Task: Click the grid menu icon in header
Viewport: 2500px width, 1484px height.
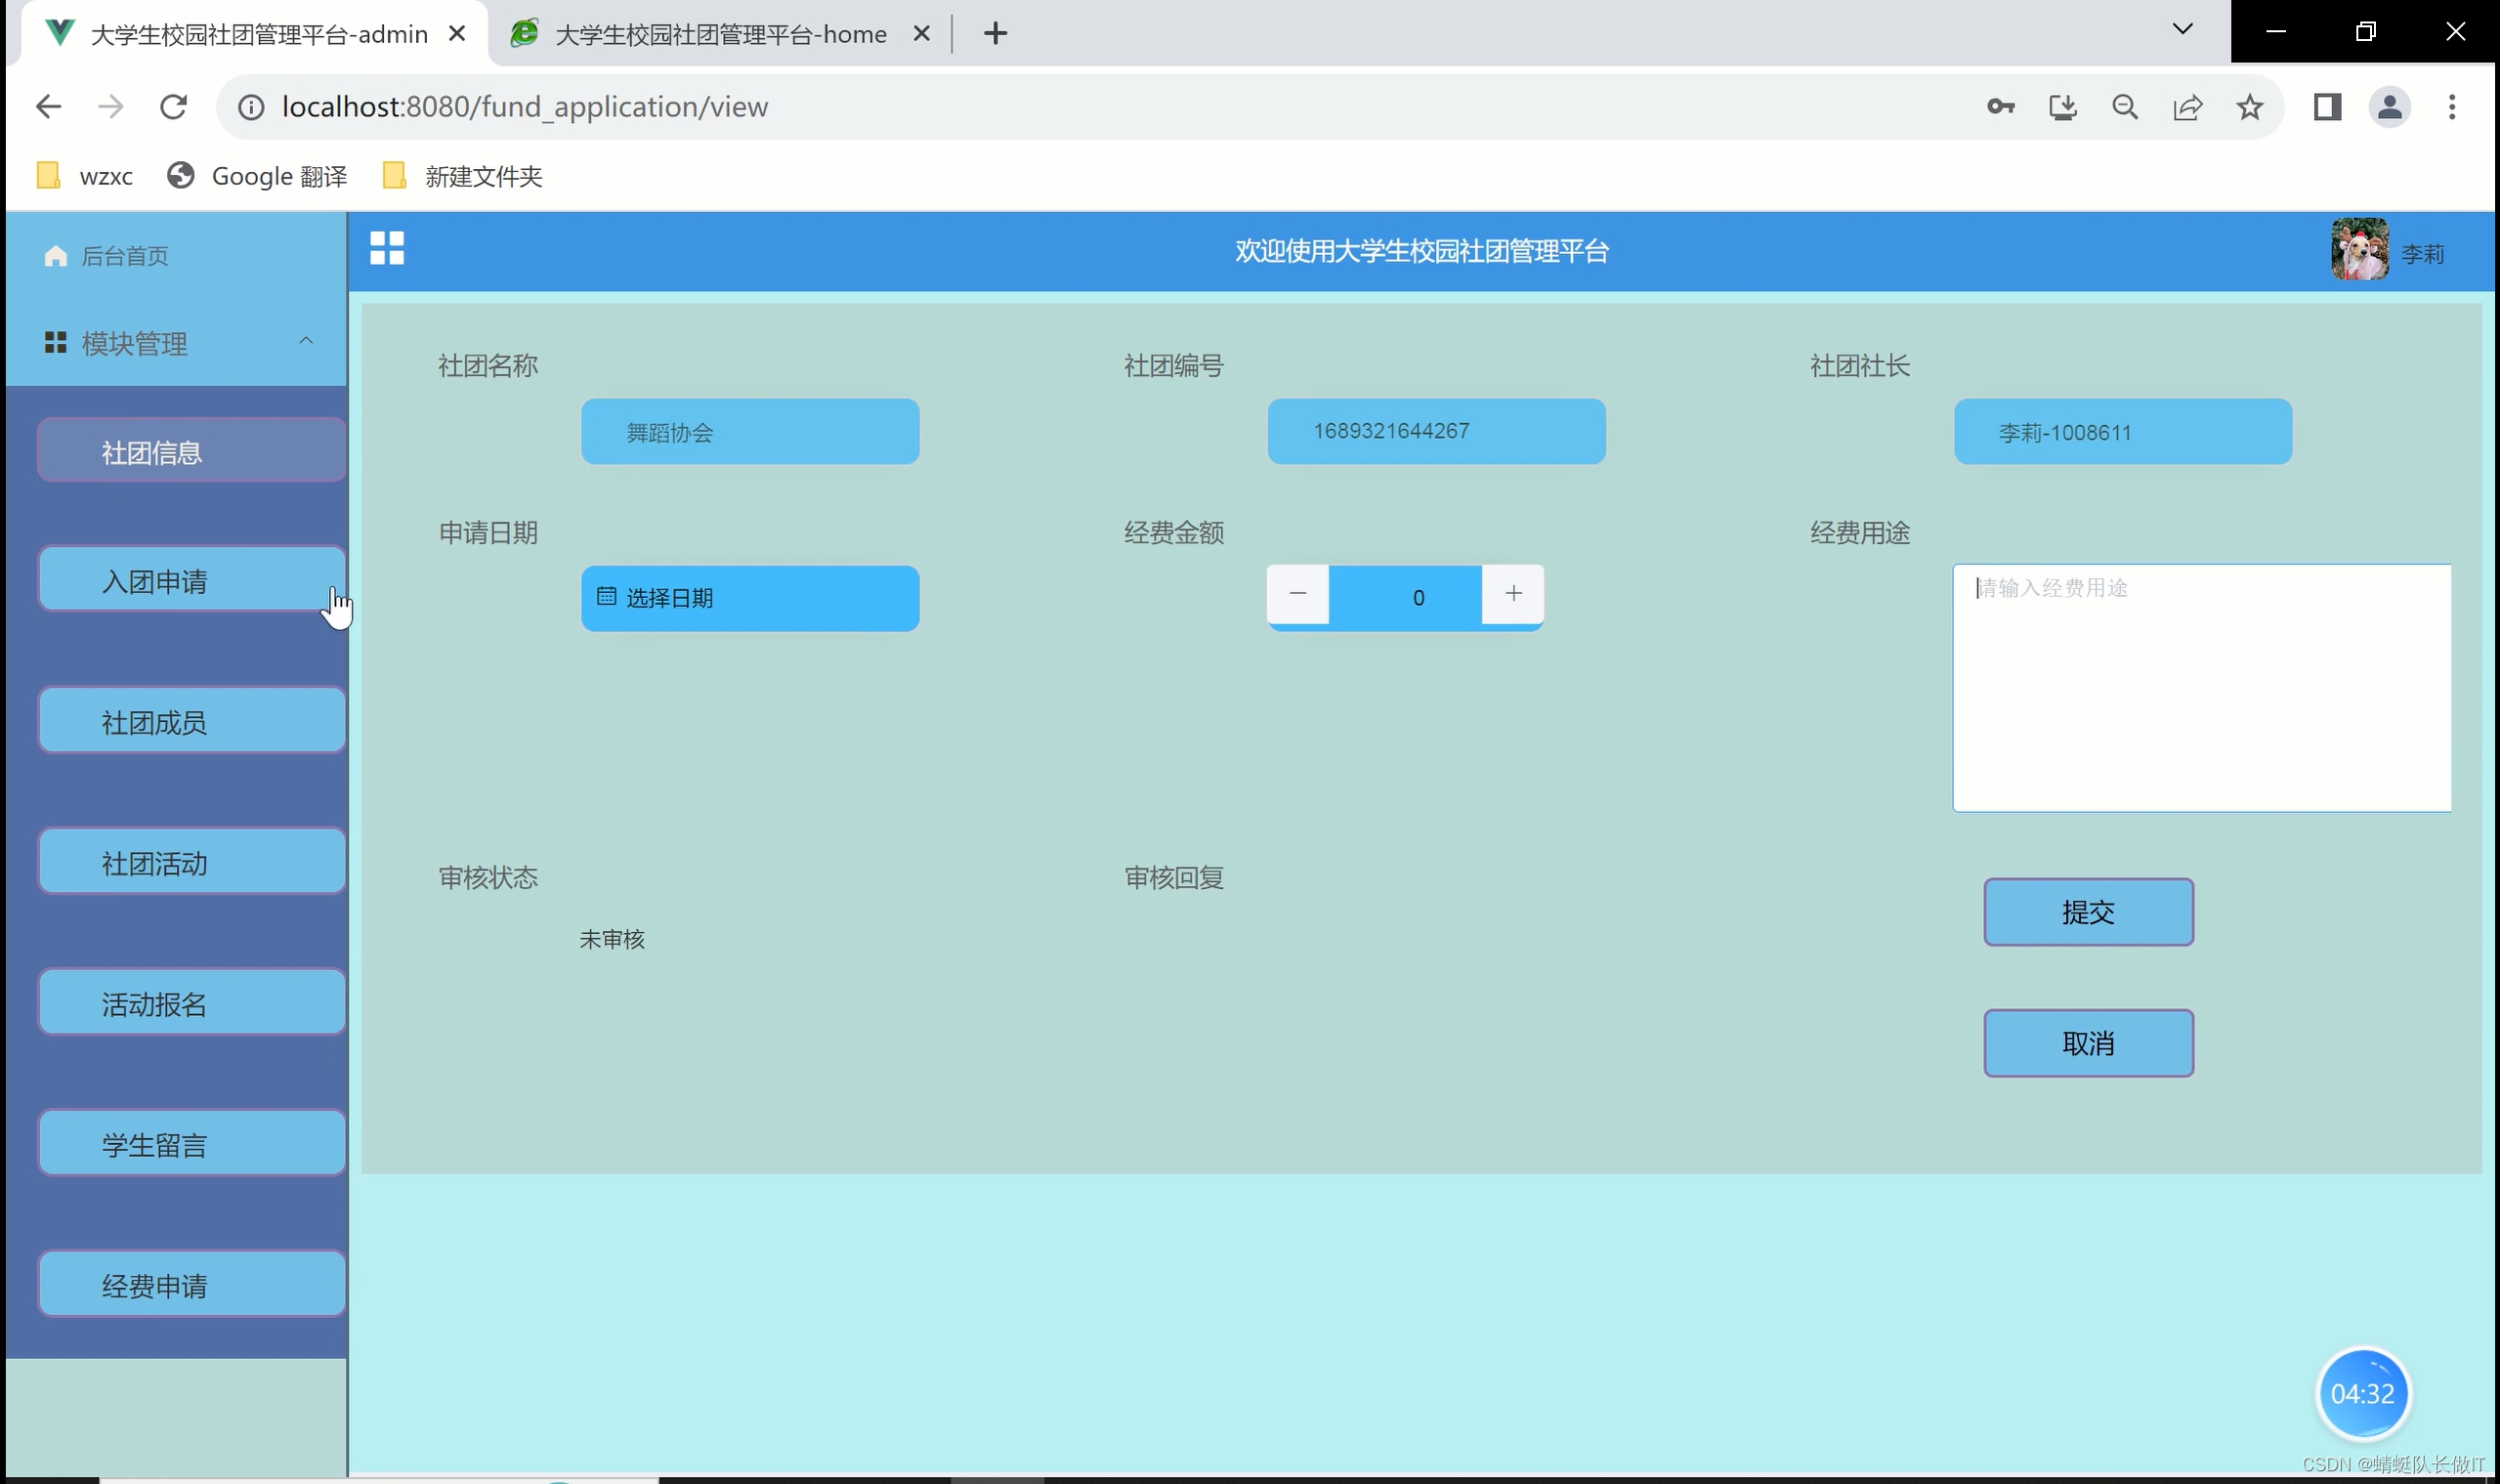Action: coord(387,248)
